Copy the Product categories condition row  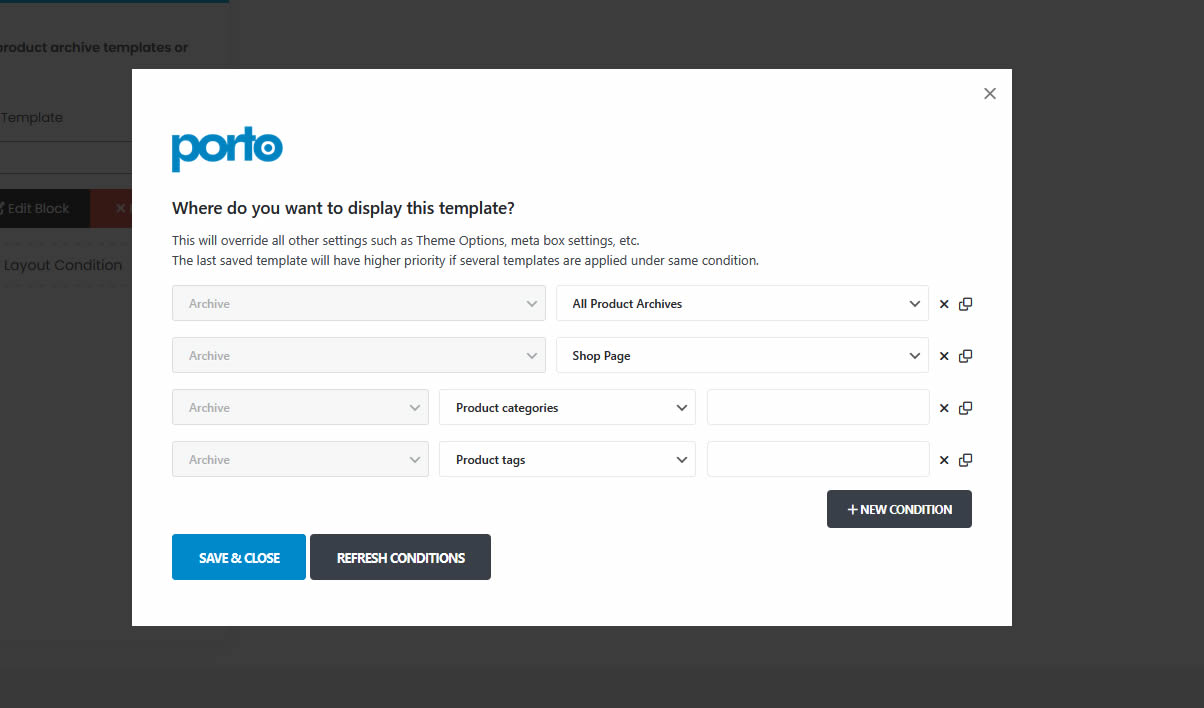(965, 408)
